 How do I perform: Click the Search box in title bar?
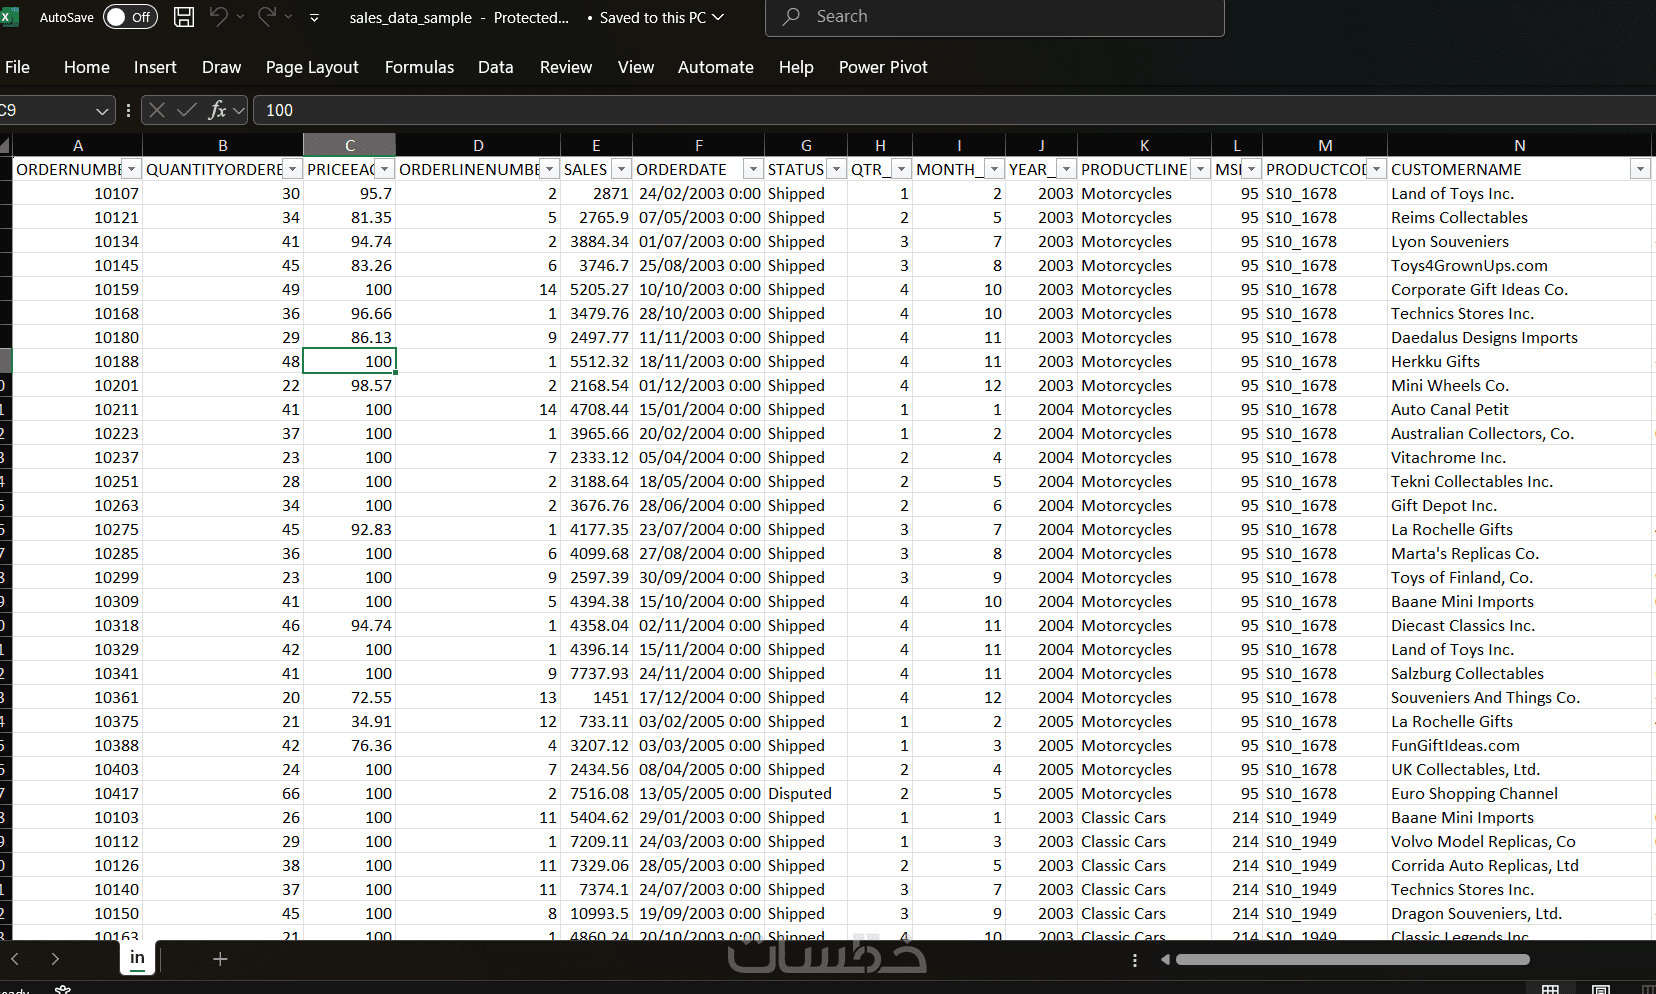994,17
